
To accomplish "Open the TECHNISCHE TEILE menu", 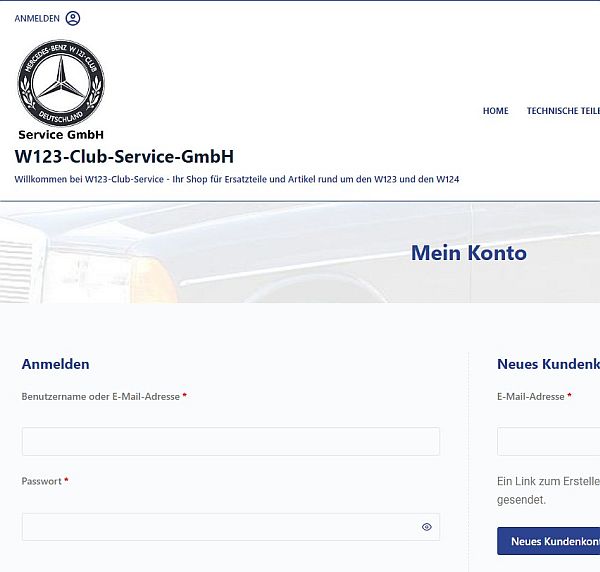I will coord(563,111).
